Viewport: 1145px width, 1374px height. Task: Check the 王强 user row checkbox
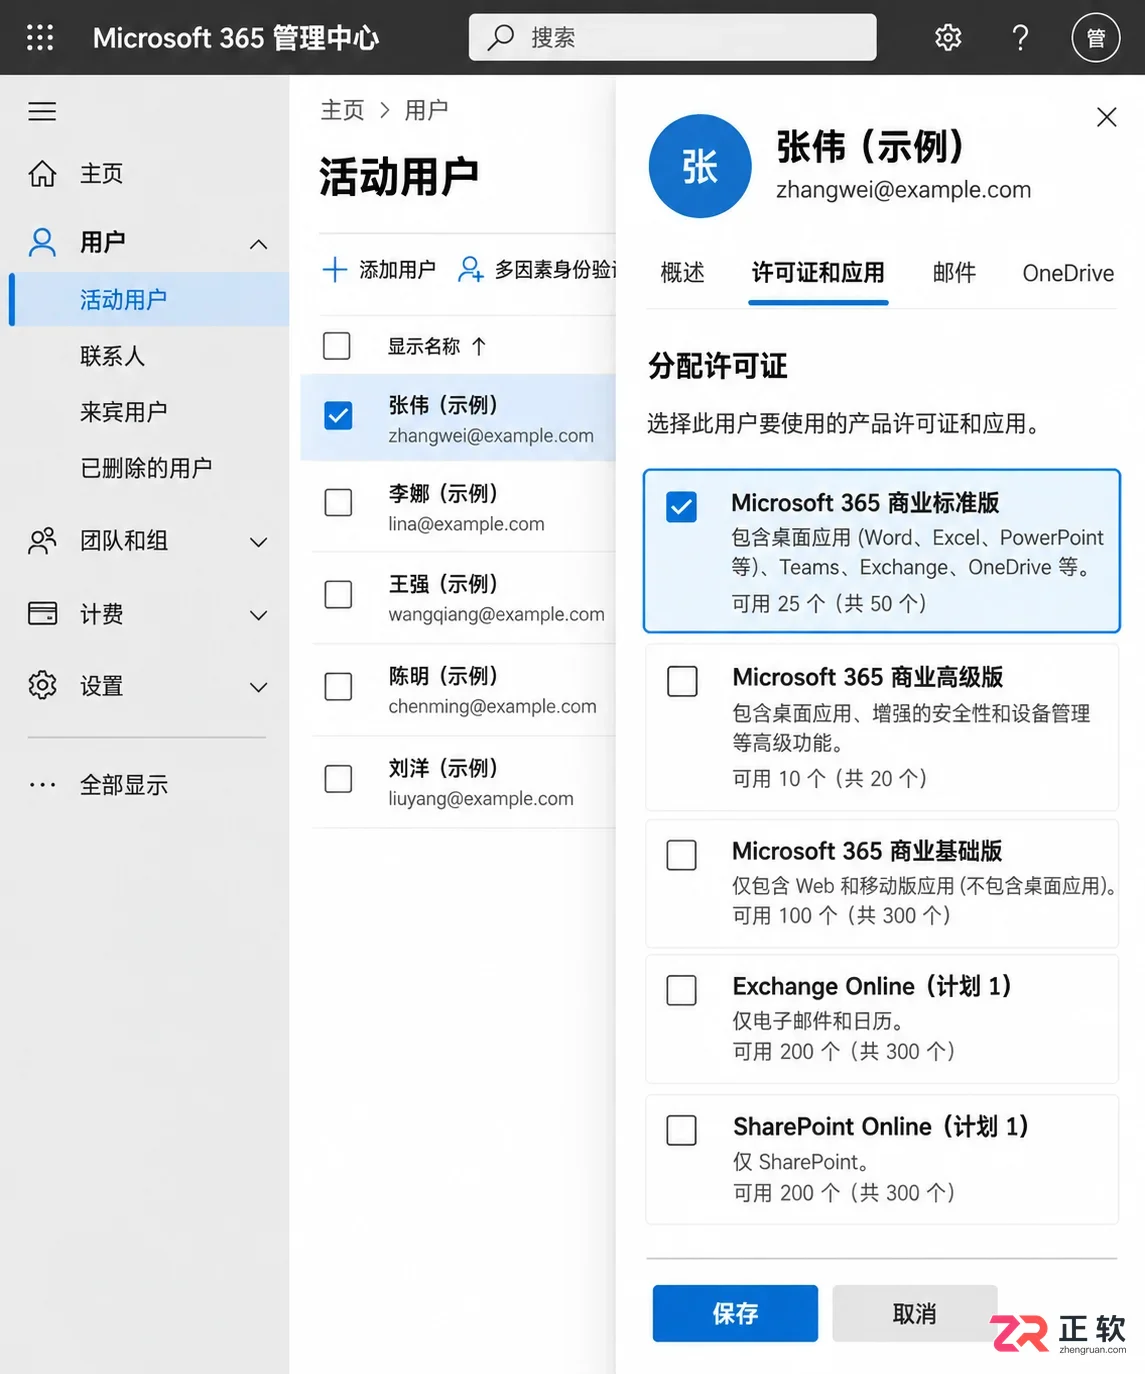coord(338,594)
